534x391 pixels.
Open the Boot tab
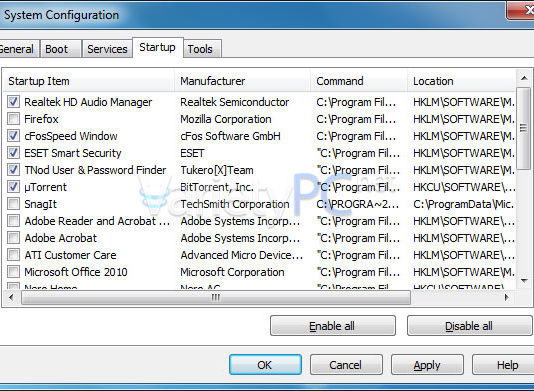point(60,49)
